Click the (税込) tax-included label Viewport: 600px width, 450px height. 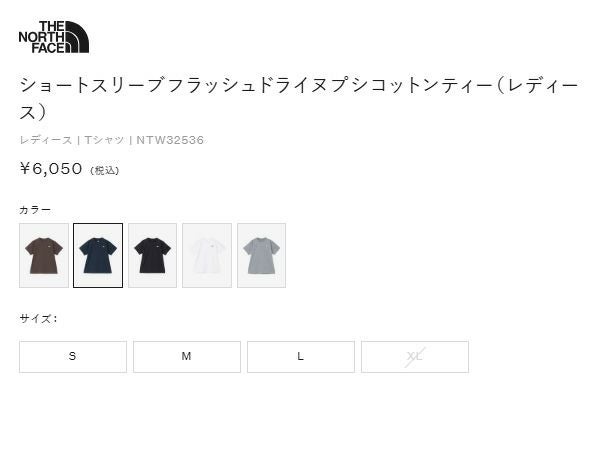pos(105,170)
